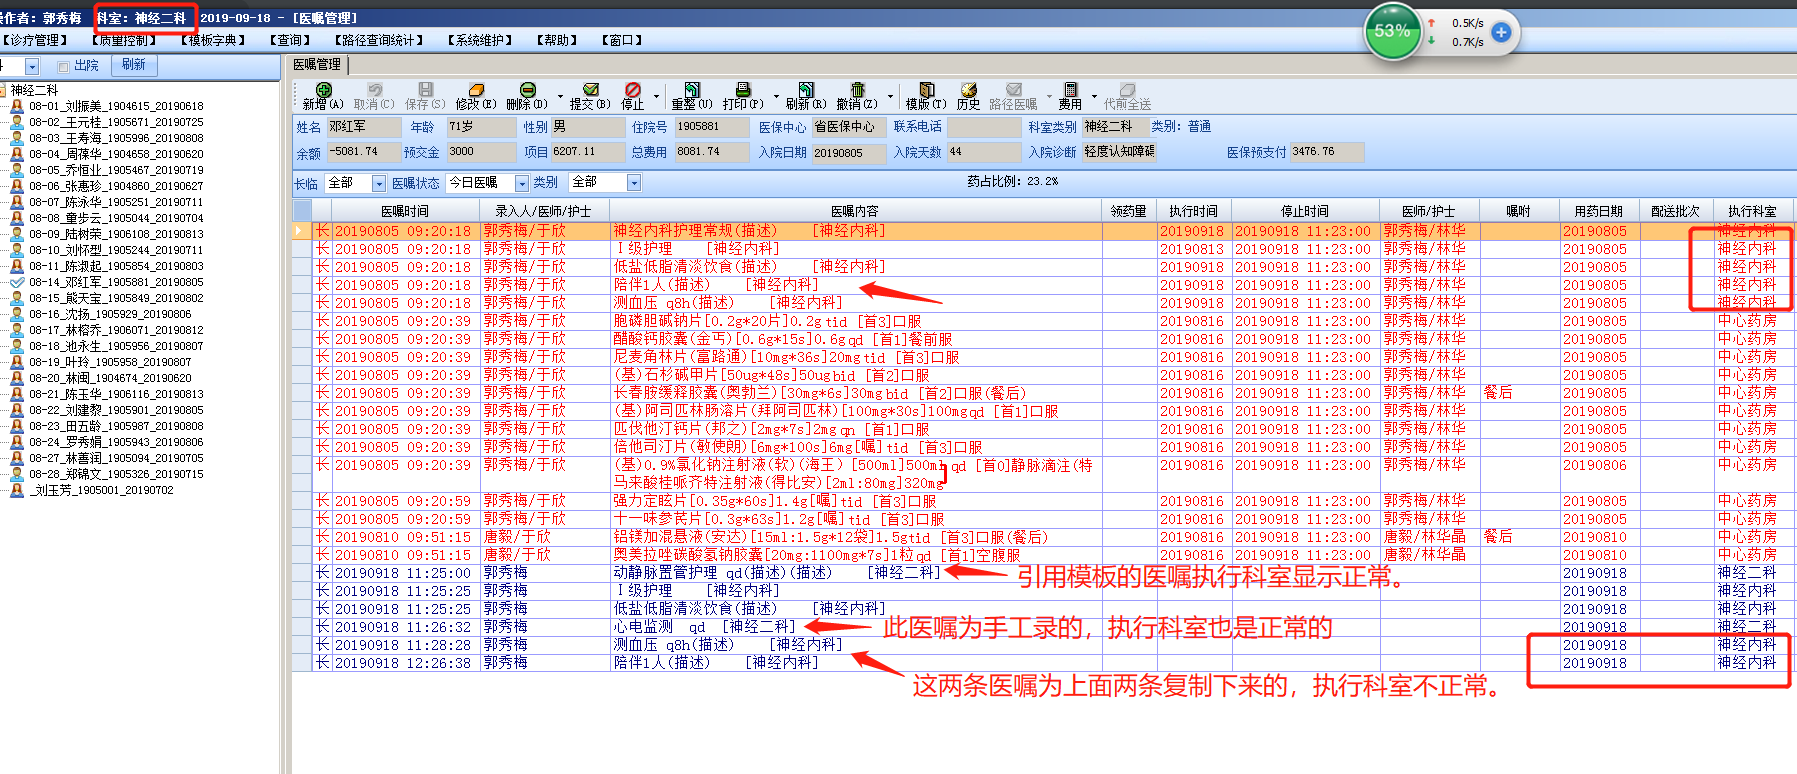Select patient 08-02 in the patient tree
The height and width of the screenshot is (774, 1797).
[116, 122]
